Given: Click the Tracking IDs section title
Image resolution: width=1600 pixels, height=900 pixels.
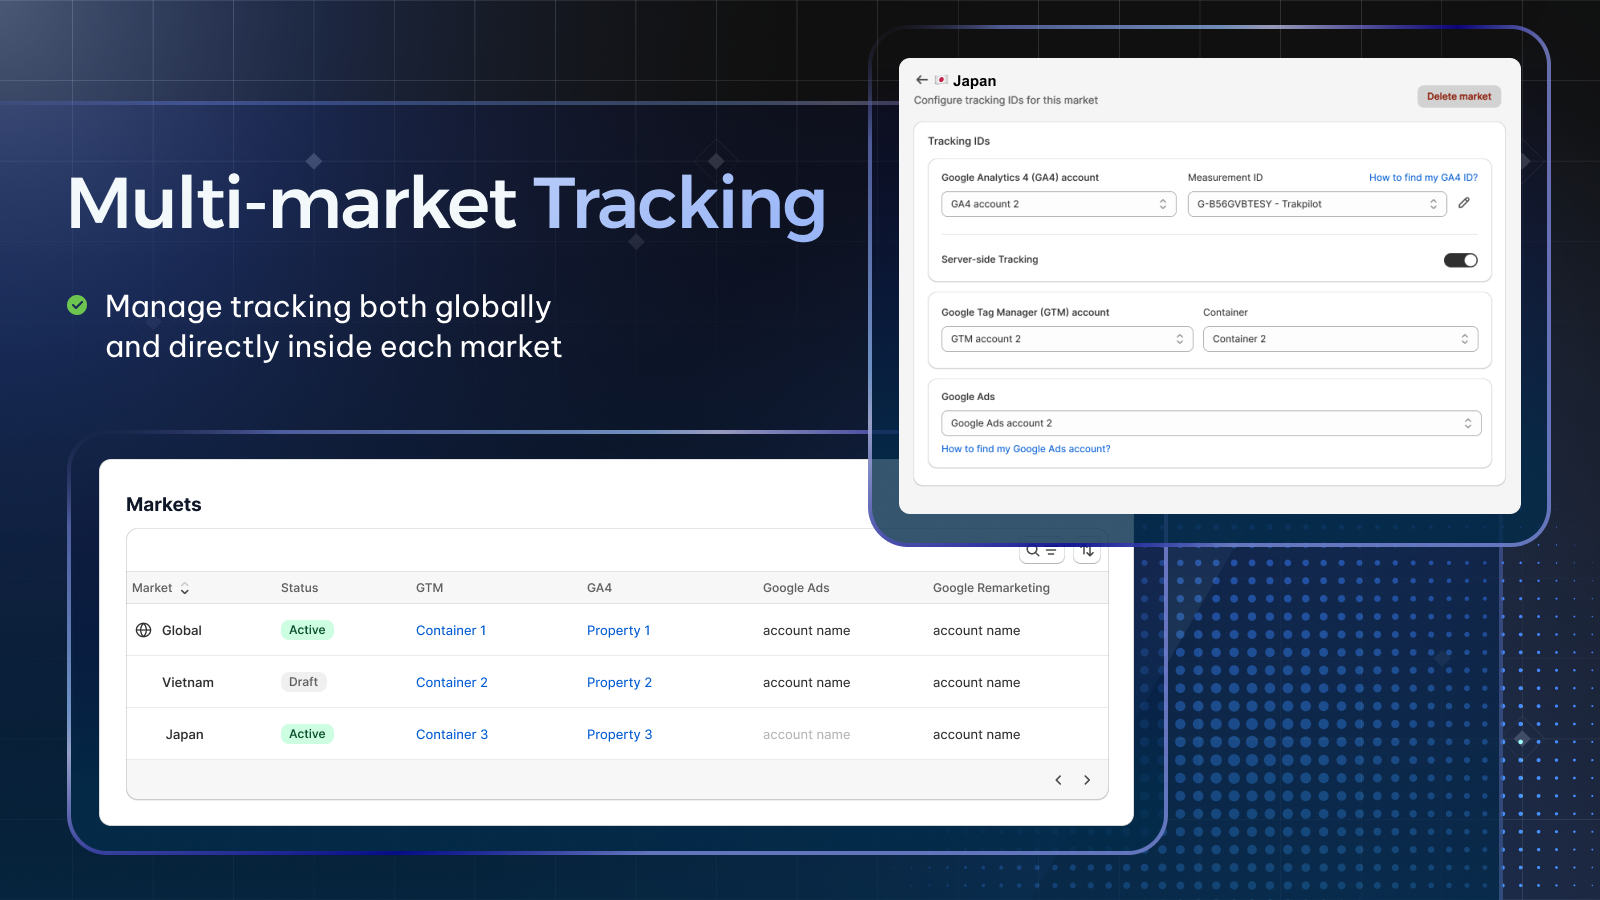Looking at the screenshot, I should [x=958, y=141].
